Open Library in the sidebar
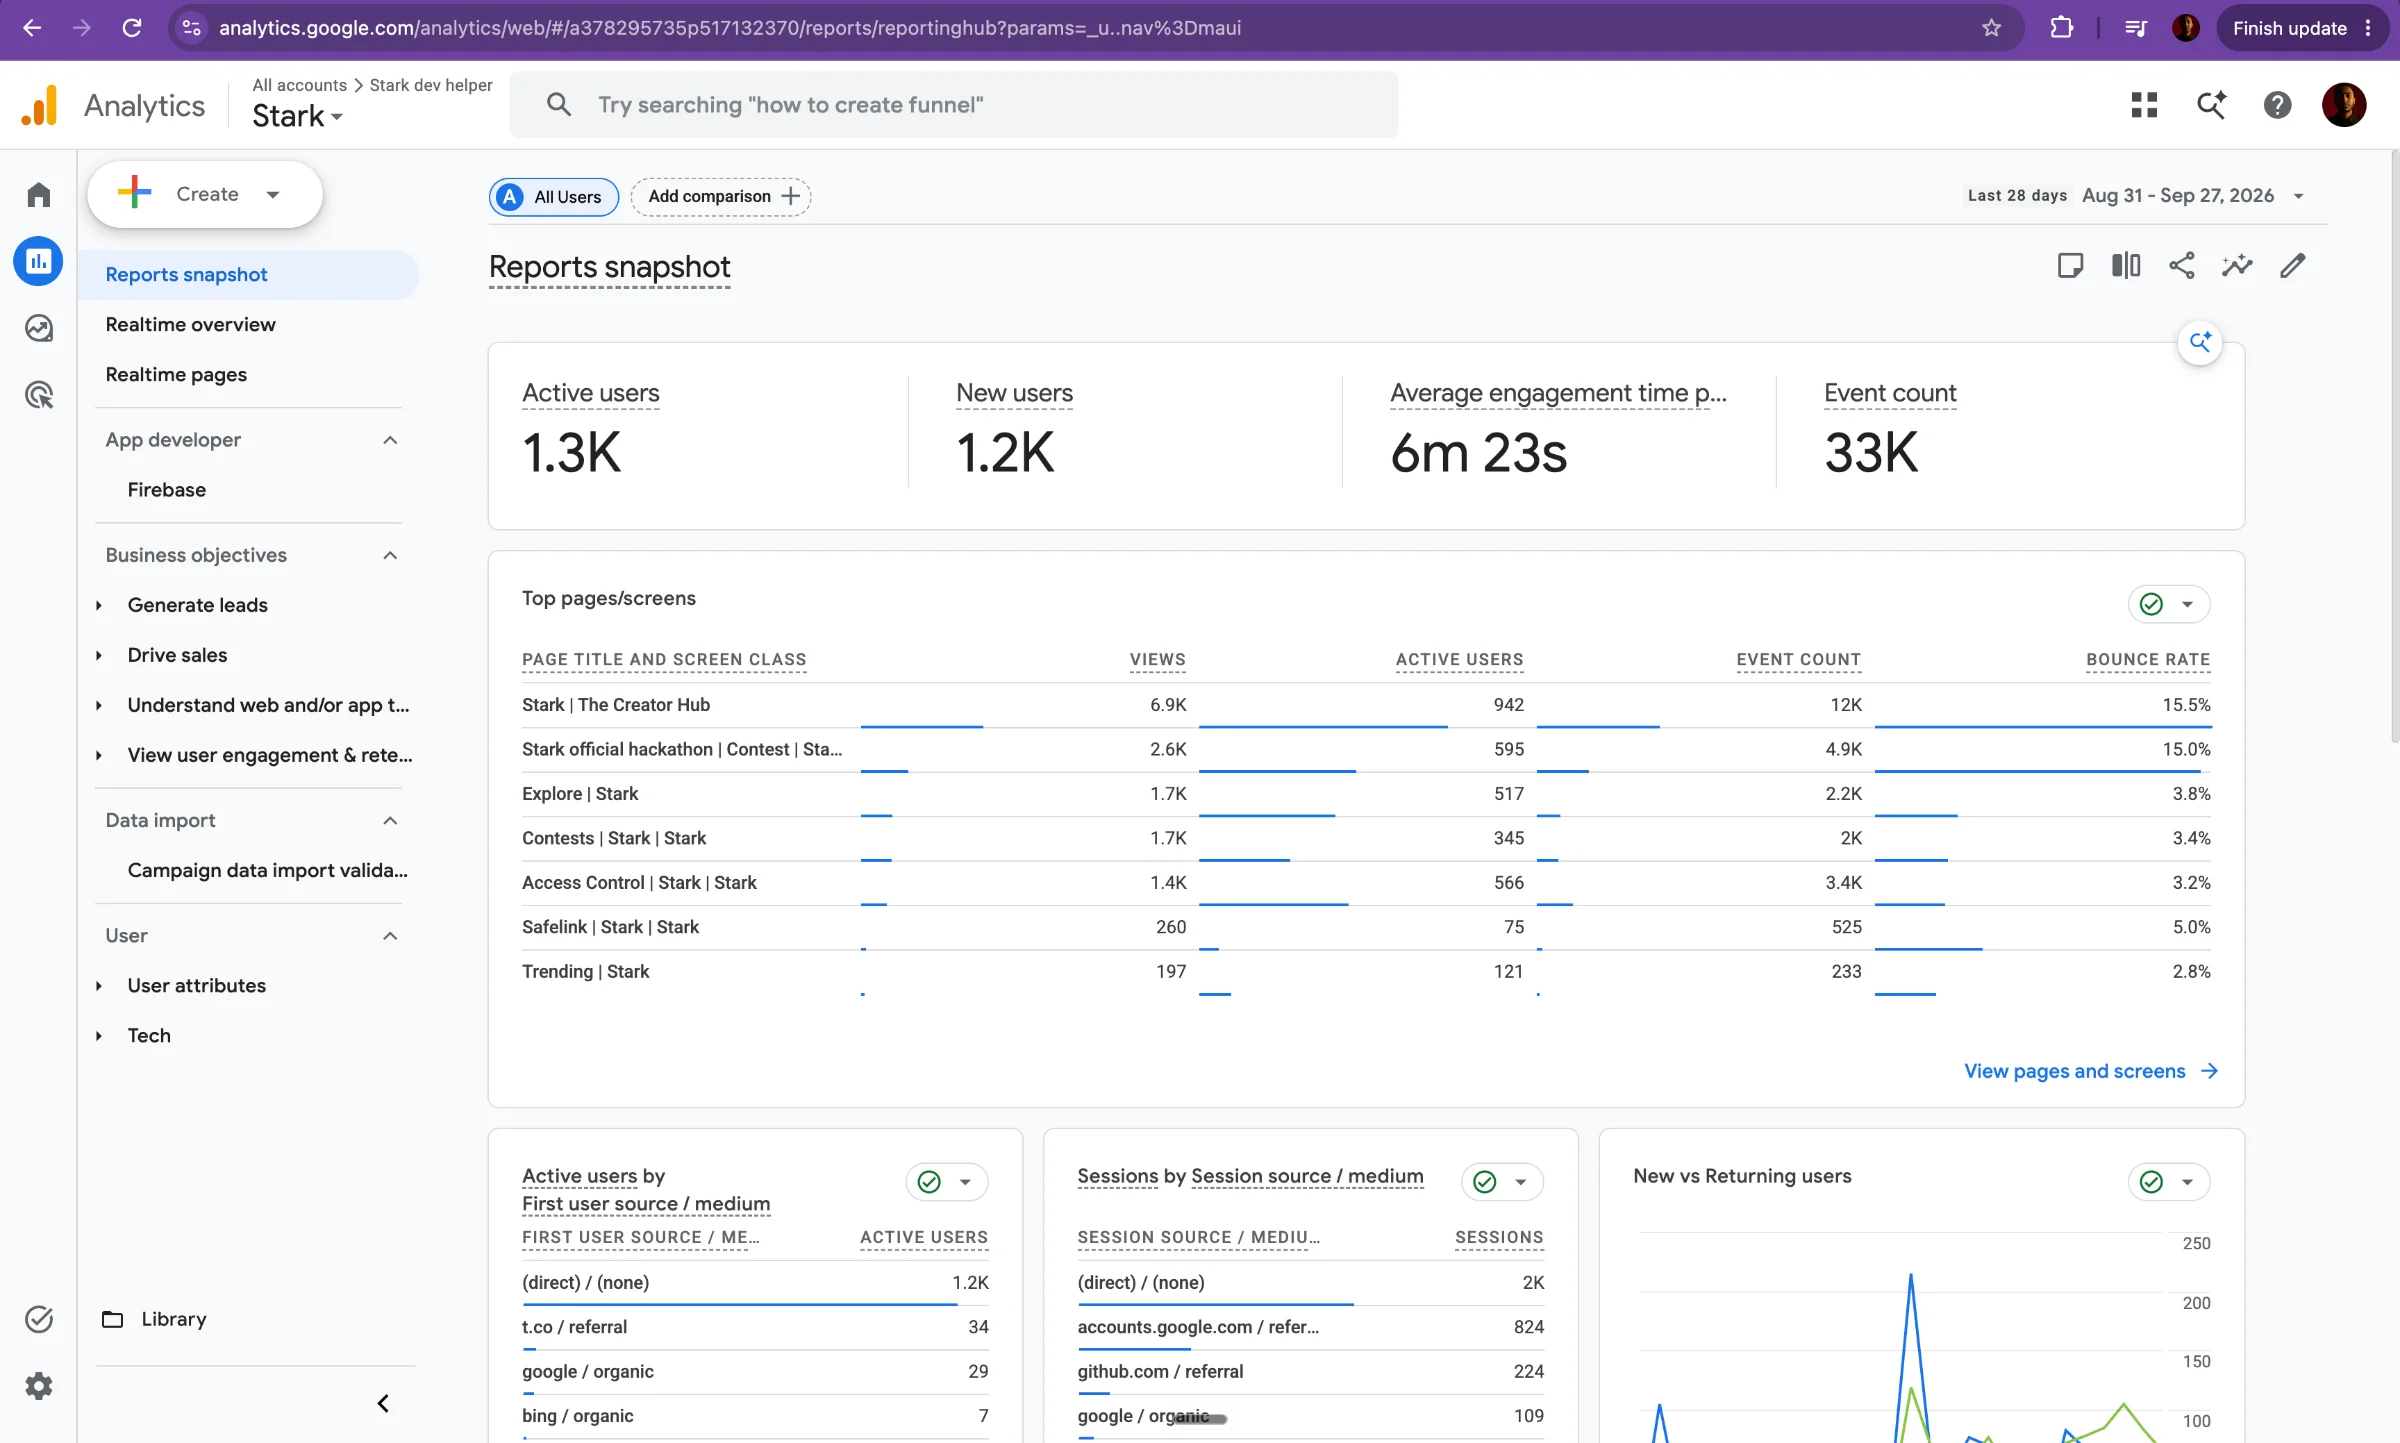The image size is (2400, 1443). [x=156, y=1319]
